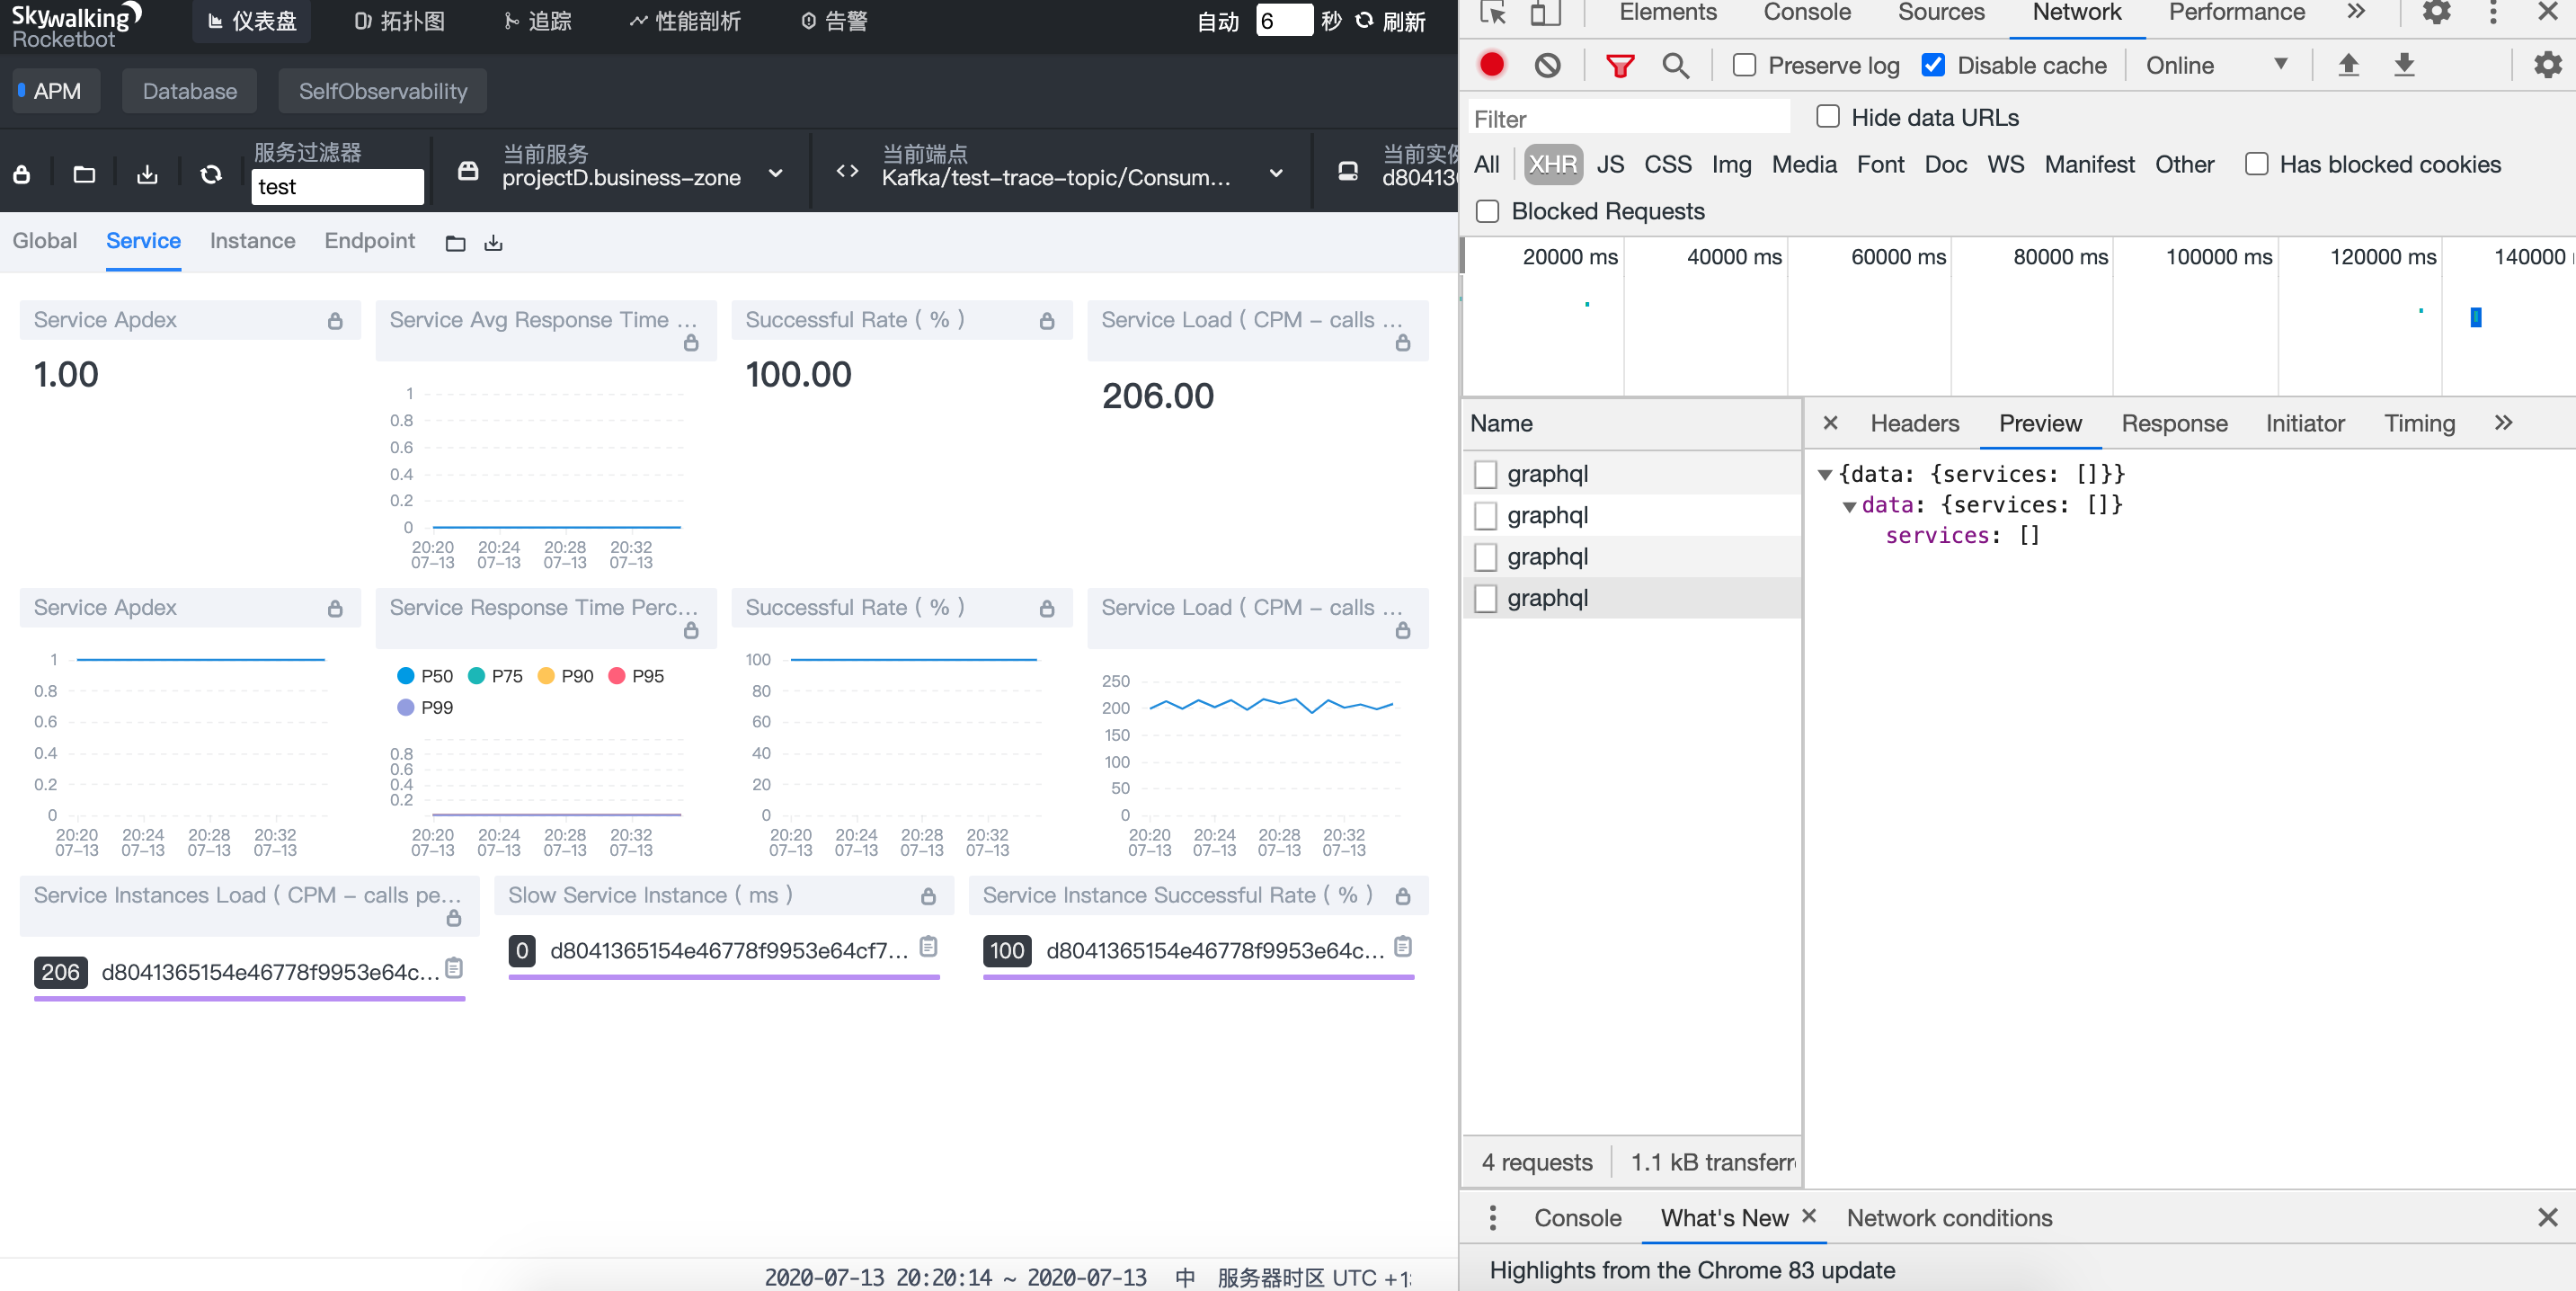Viewport: 2576px width, 1291px height.
Task: Click the service filter input field
Action: (x=337, y=187)
